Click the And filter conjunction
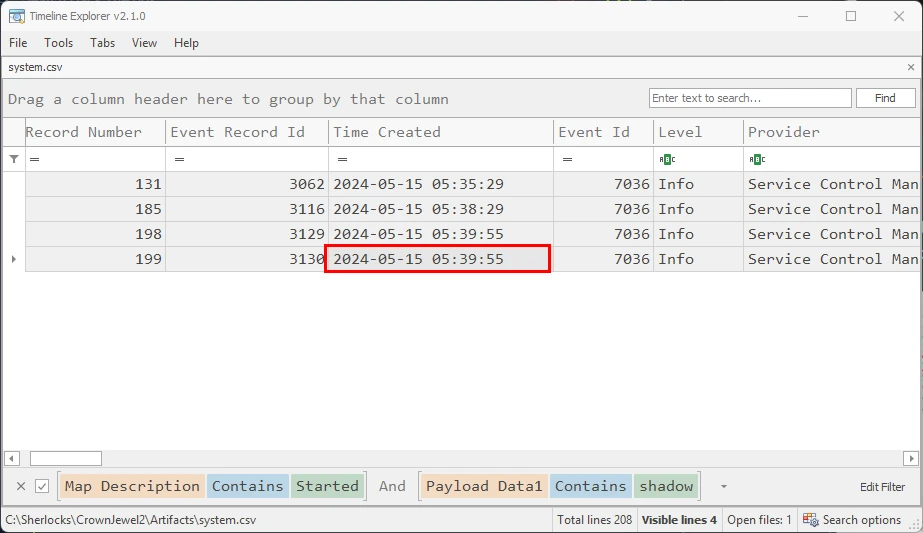923x533 pixels. click(x=392, y=486)
